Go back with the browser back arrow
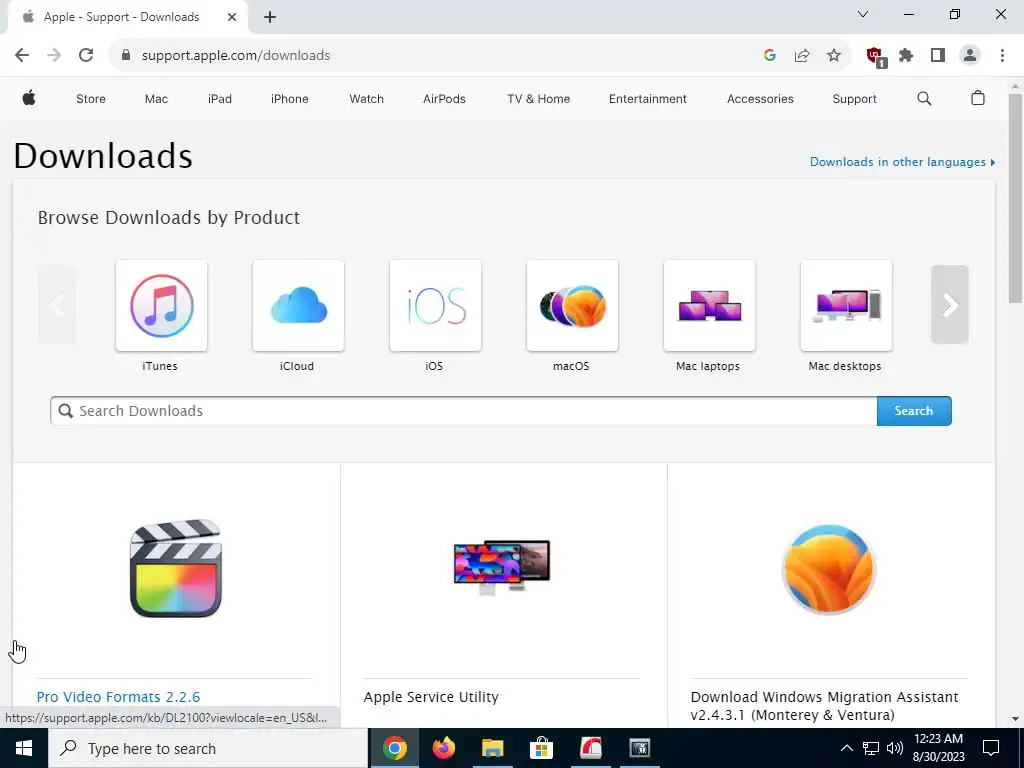The image size is (1024, 768). tap(22, 56)
